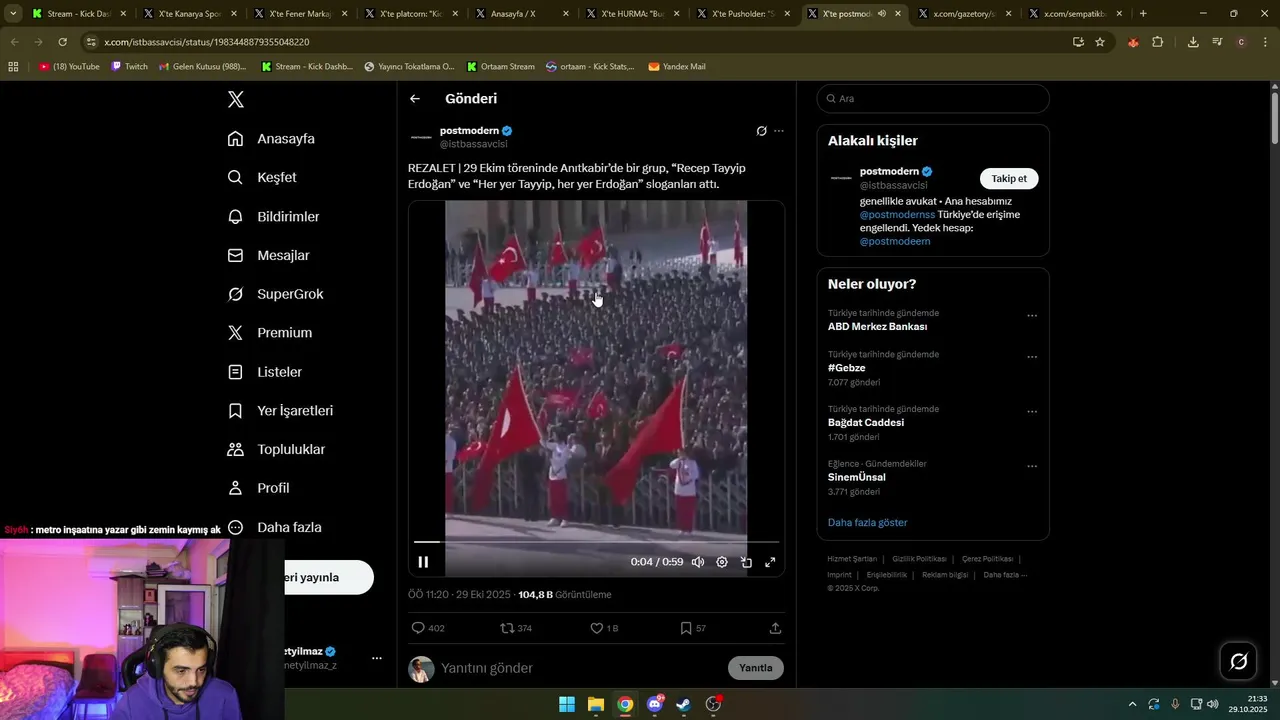Open Yer İşaretleri bookmarks
1280x720 pixels.
pyautogui.click(x=280, y=411)
